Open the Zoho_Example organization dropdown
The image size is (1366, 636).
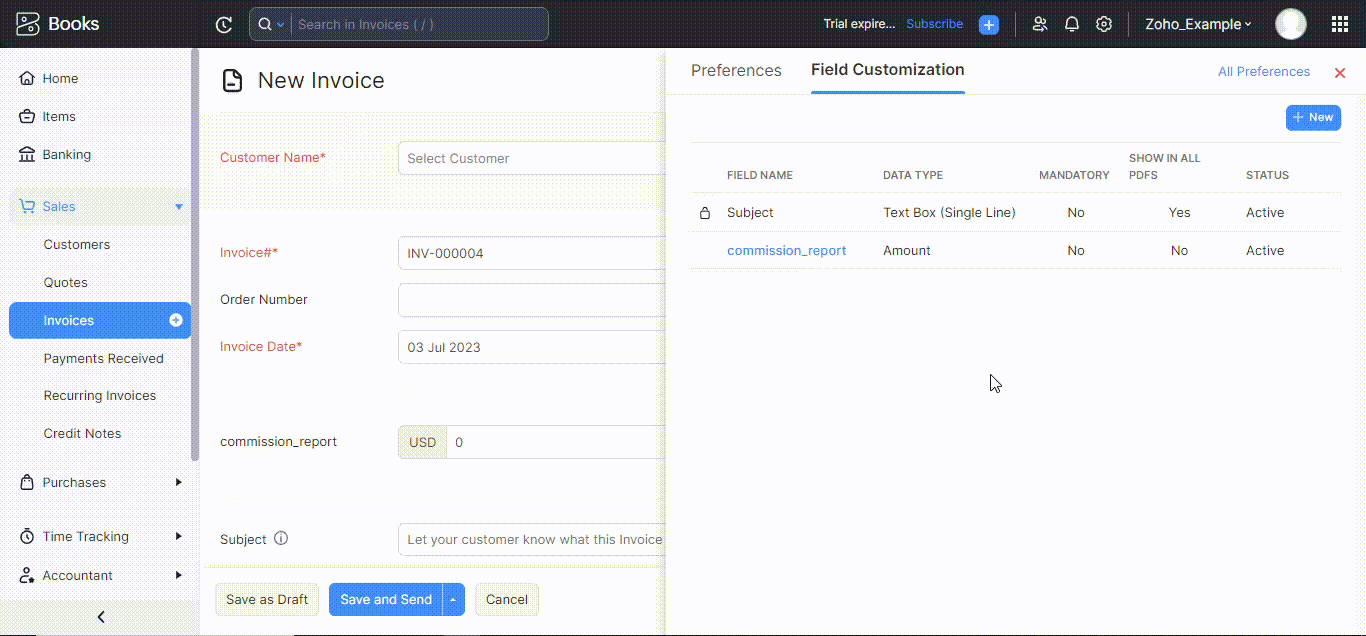coord(1197,23)
